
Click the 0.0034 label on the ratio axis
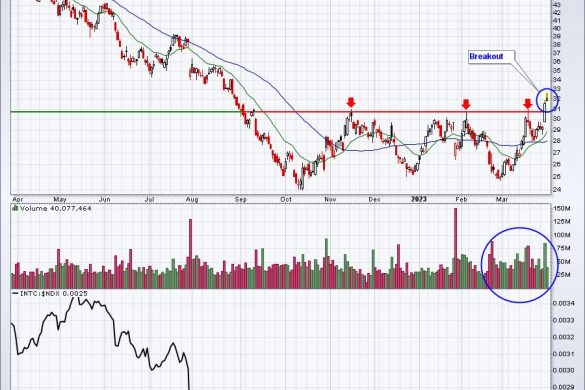[x=563, y=303]
